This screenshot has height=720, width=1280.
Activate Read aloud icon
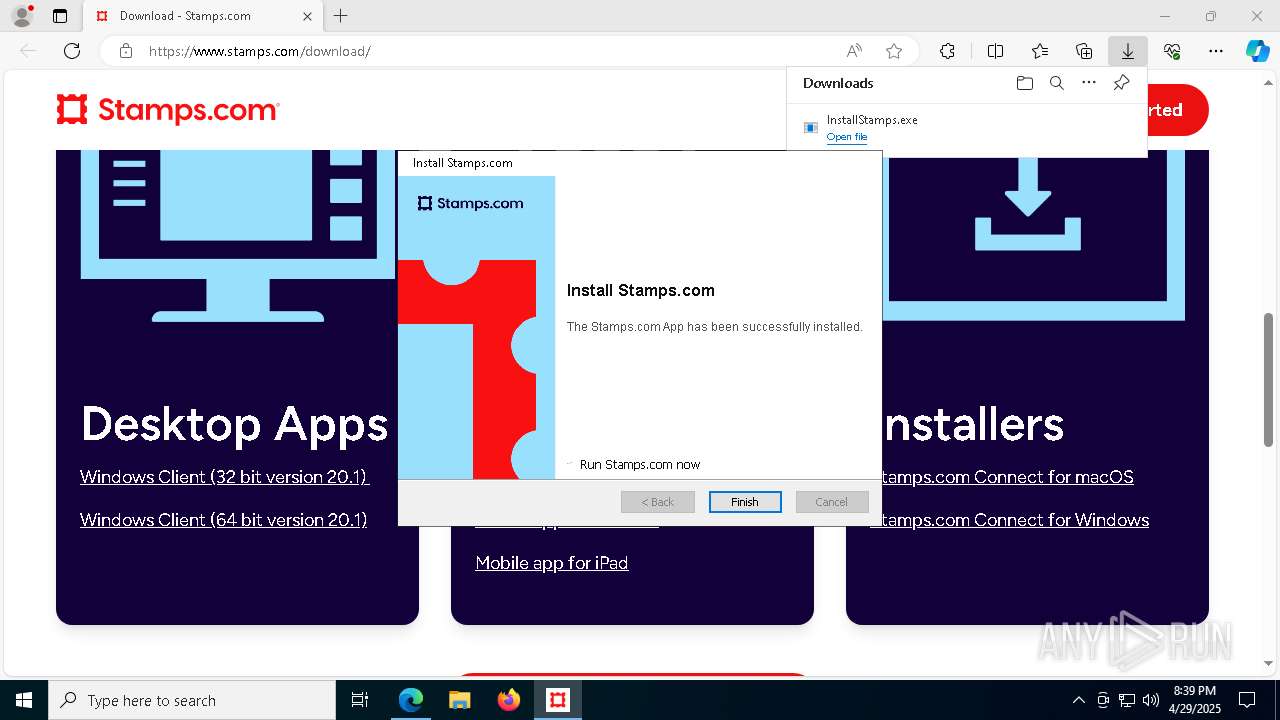click(854, 51)
